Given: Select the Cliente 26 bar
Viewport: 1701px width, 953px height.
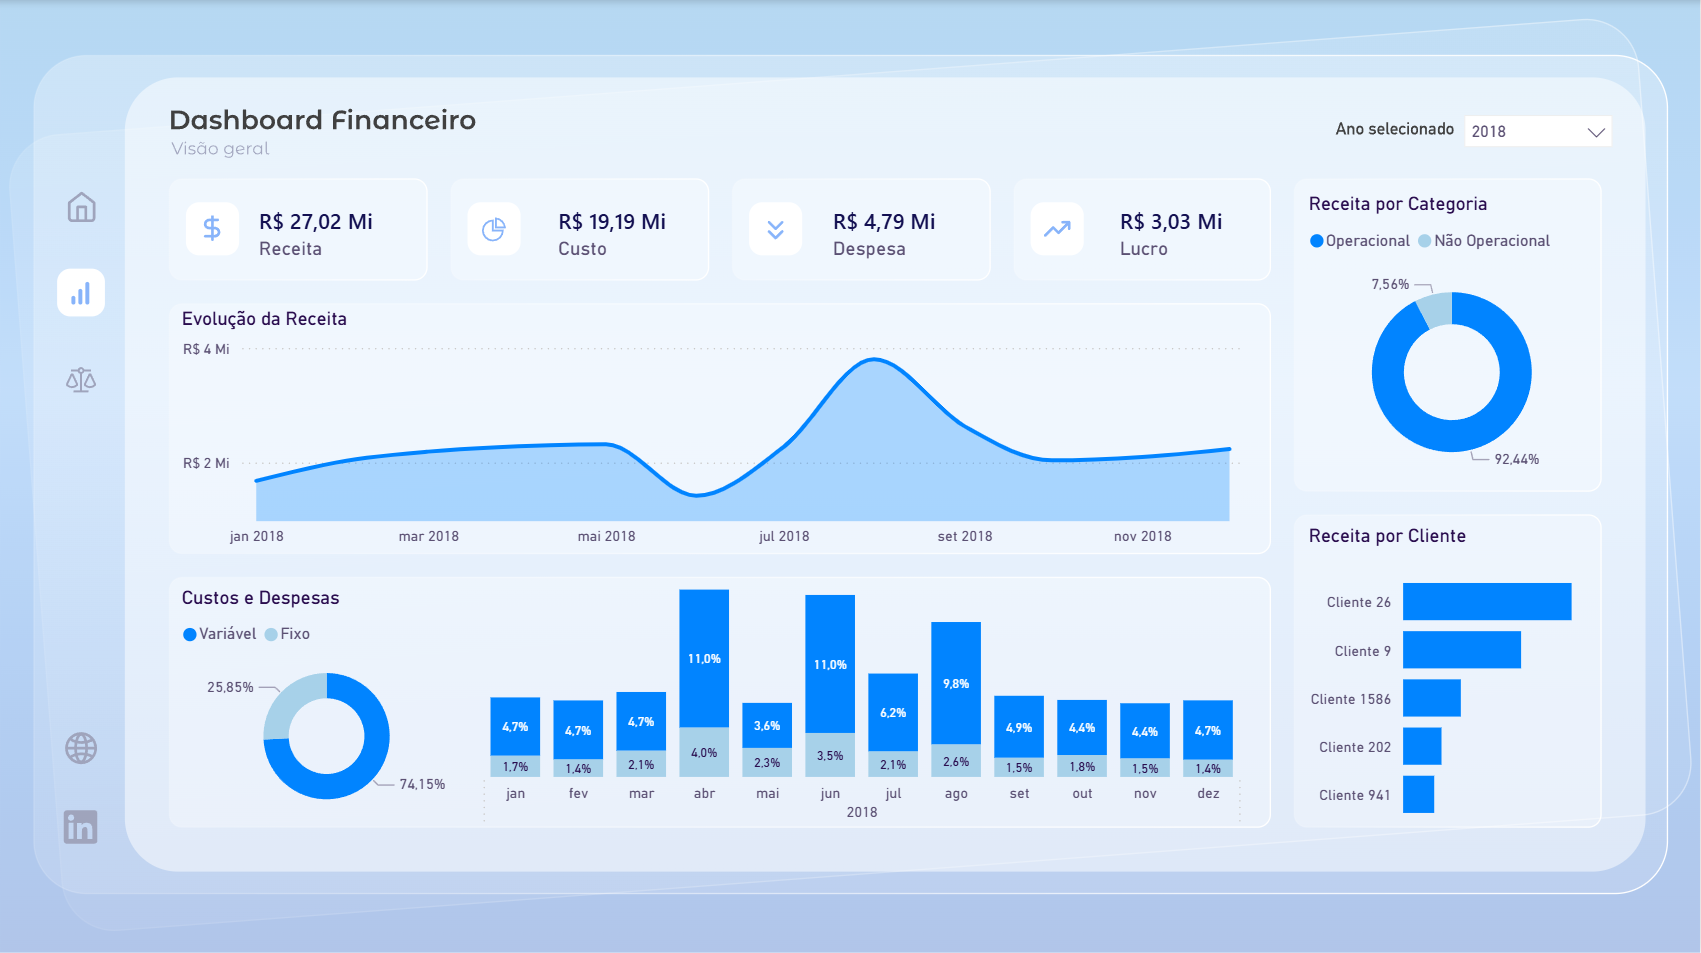Looking at the screenshot, I should [x=1487, y=601].
